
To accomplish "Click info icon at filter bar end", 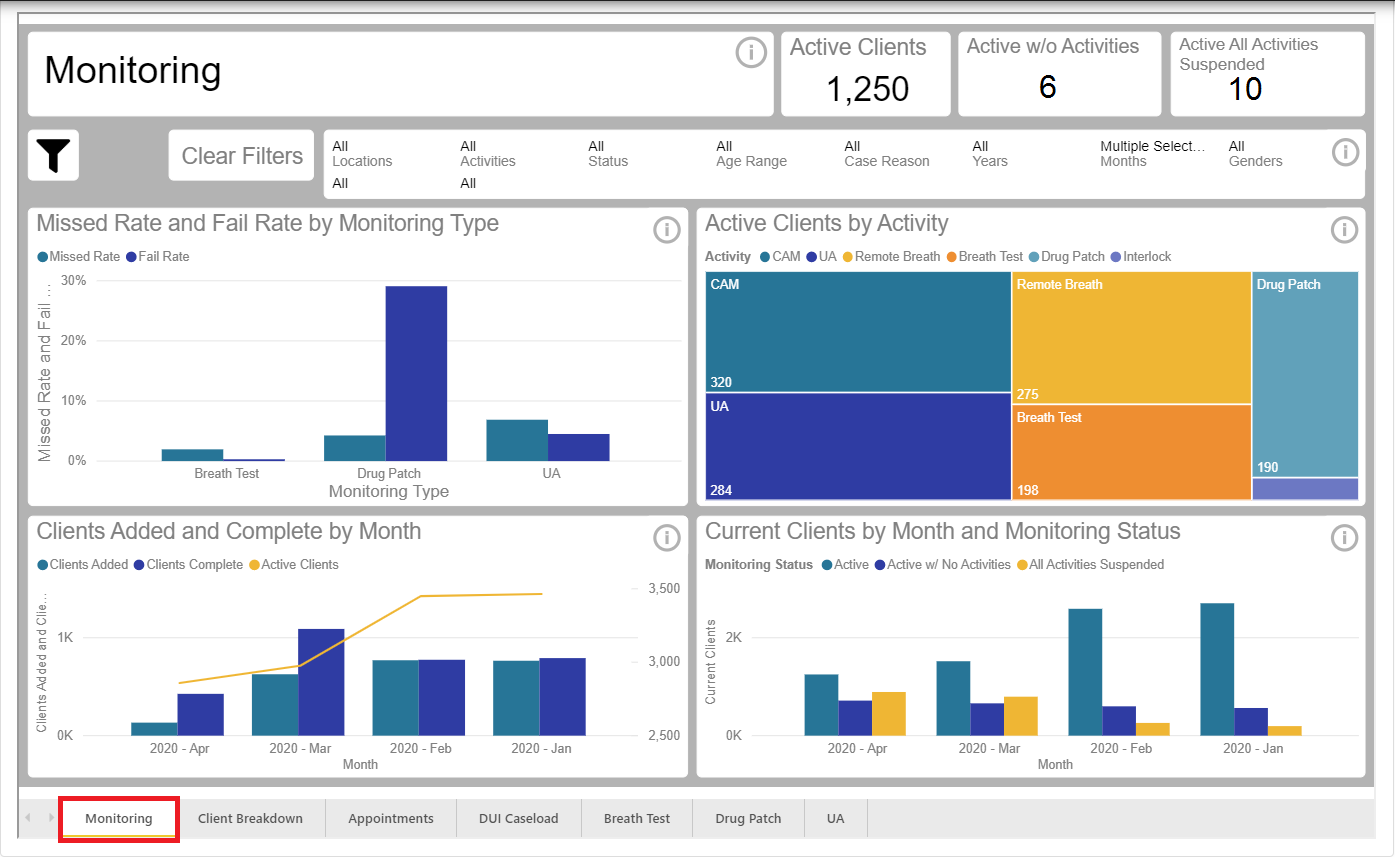I will point(1346,152).
